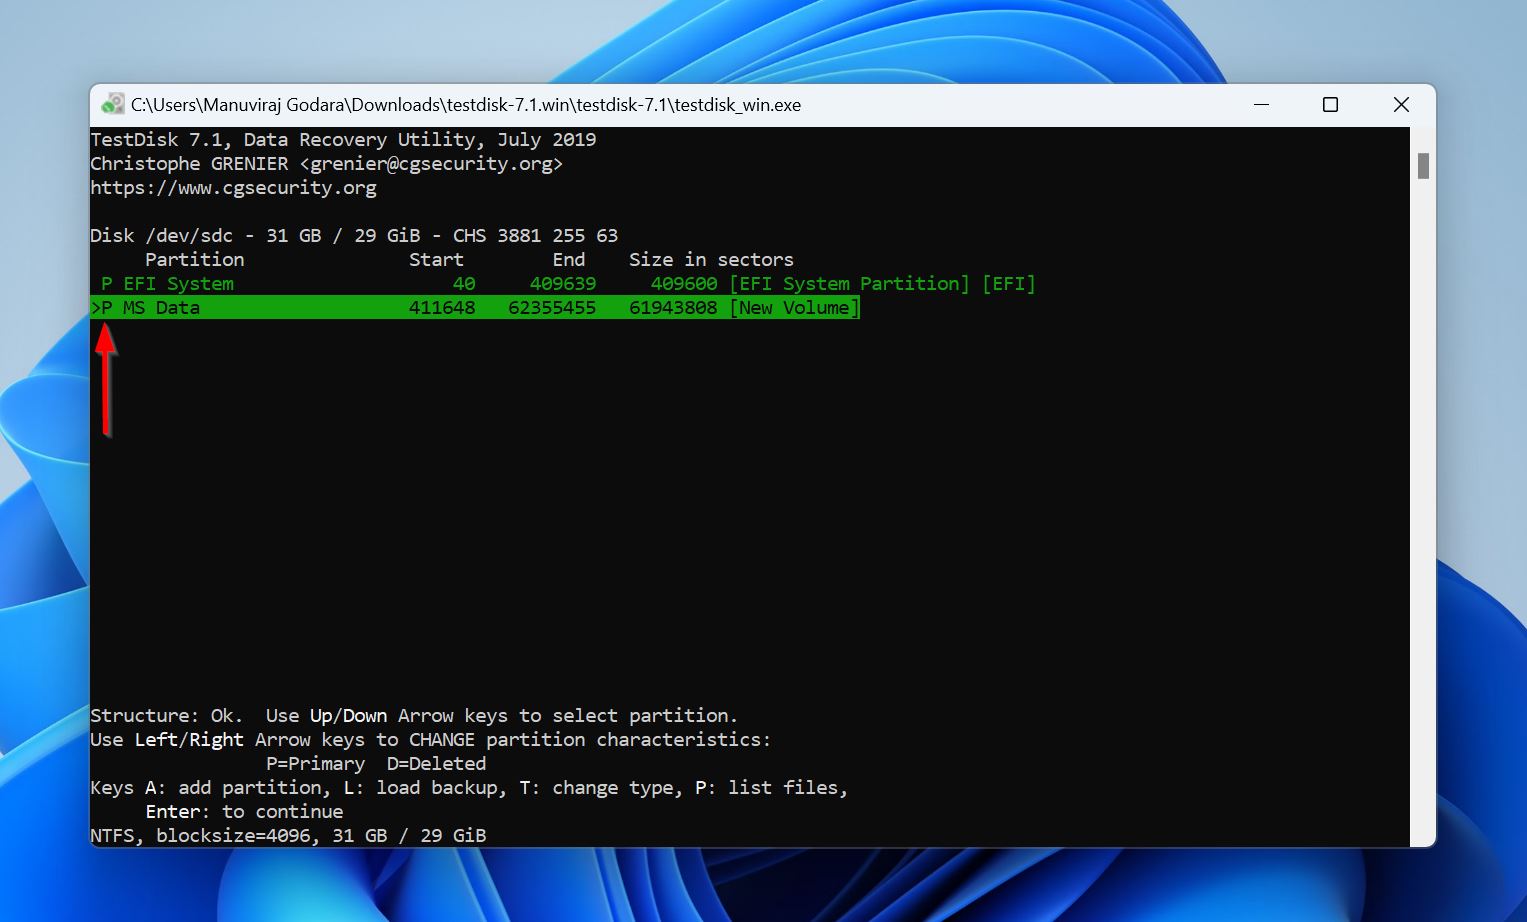This screenshot has width=1527, height=922.
Task: Select the highlighted MS Data partition row
Action: click(475, 308)
